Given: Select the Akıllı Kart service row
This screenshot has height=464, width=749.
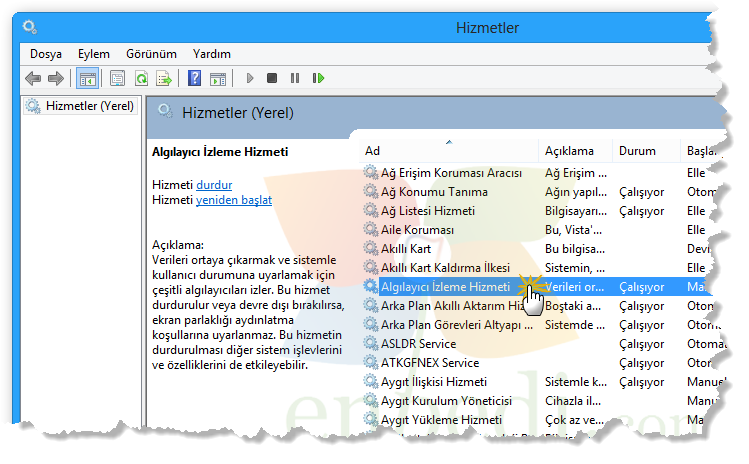Looking at the screenshot, I should (x=406, y=248).
